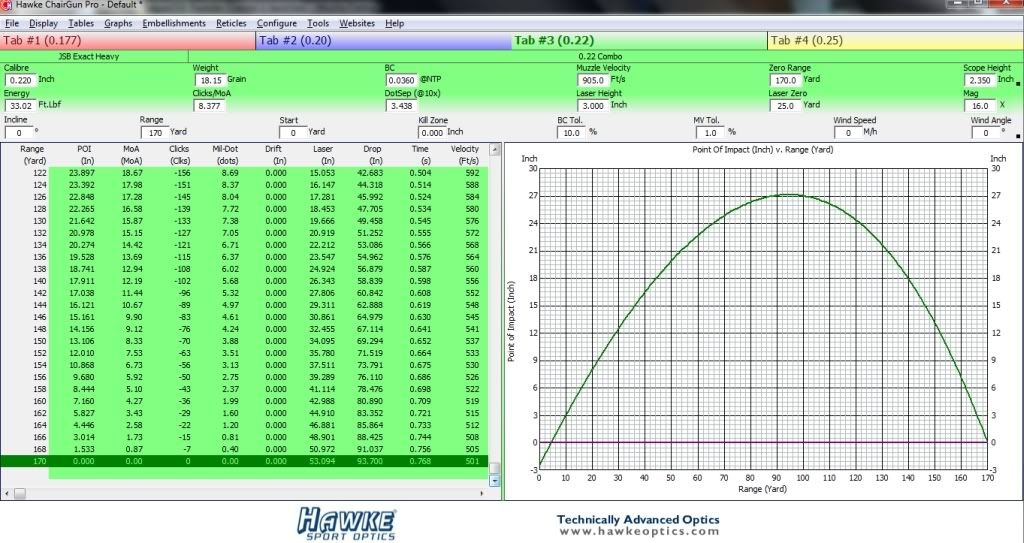The height and width of the screenshot is (543, 1024).
Task: Click the table's vertical scroll down arrow
Action: [x=494, y=481]
